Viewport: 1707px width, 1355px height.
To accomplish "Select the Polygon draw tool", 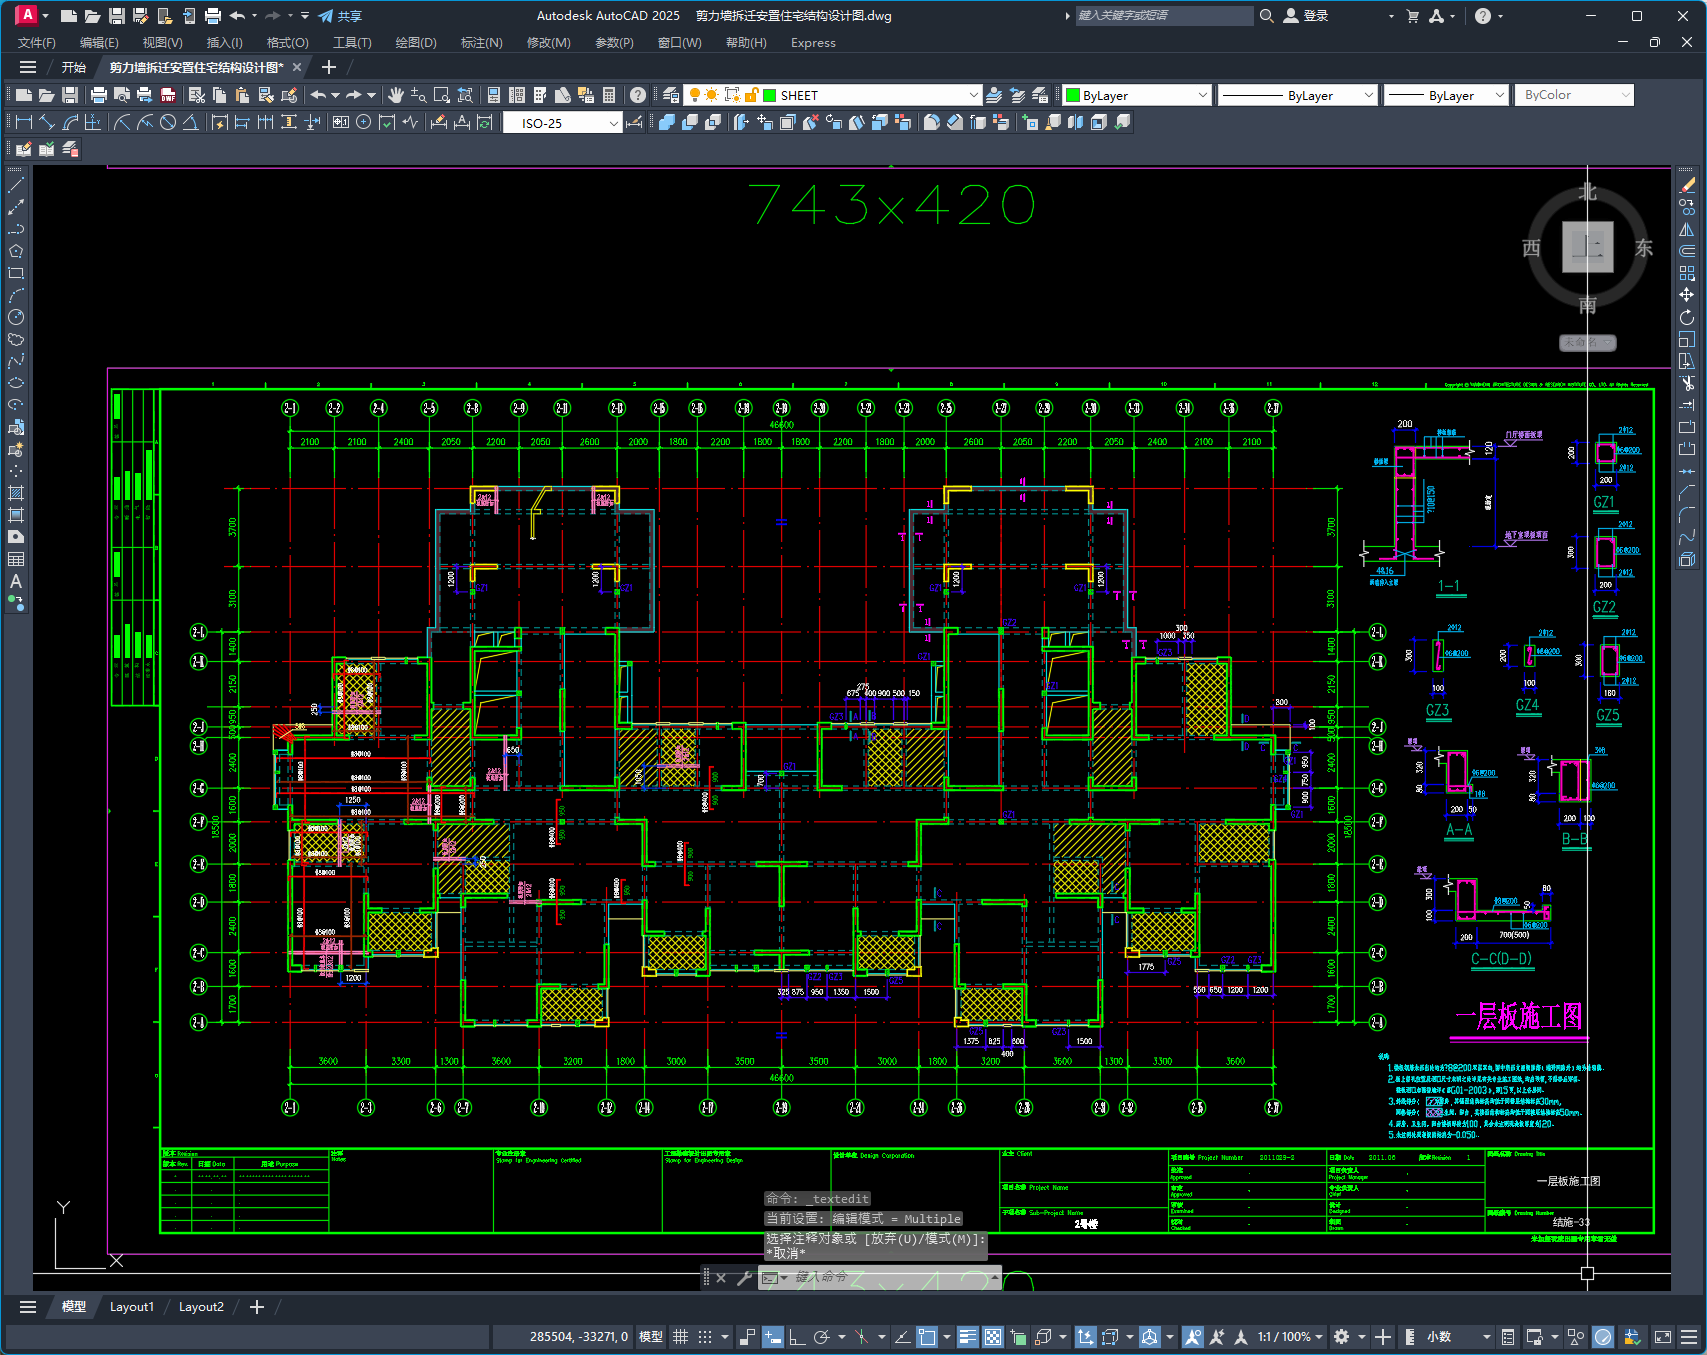I will [16, 251].
